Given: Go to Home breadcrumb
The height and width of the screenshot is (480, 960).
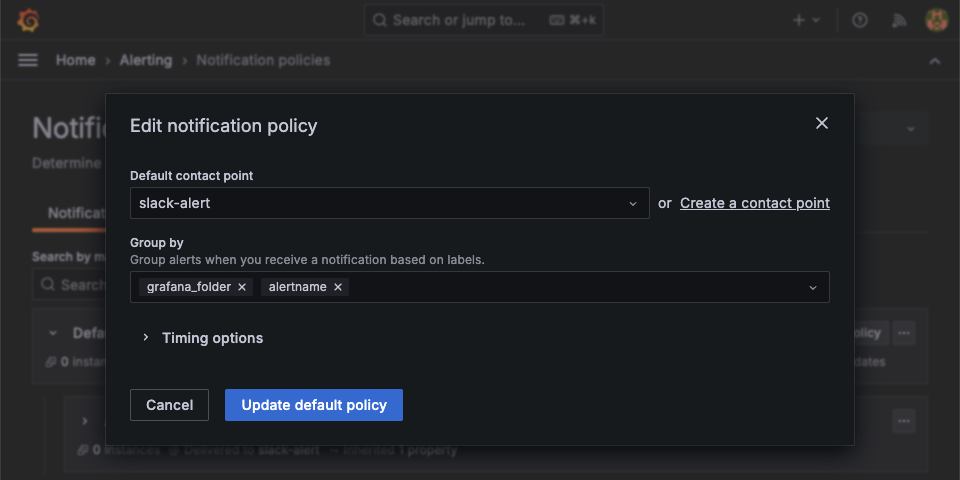Looking at the screenshot, I should pyautogui.click(x=75, y=60).
